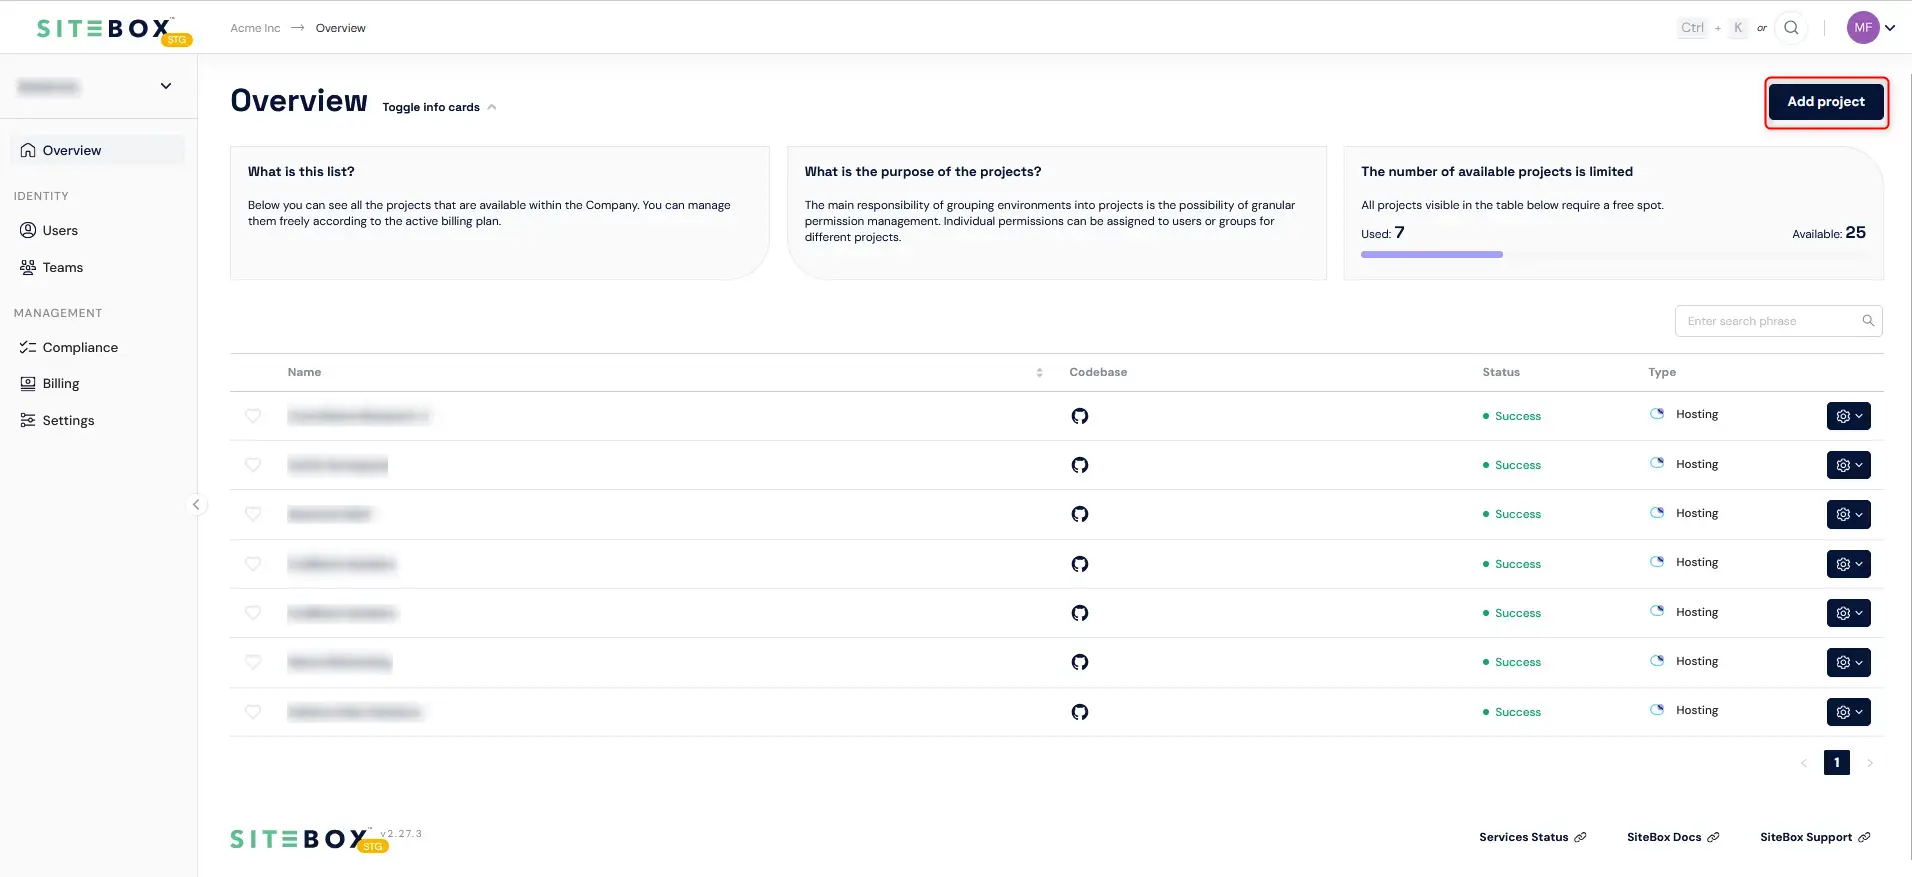Favorite the fifth project with its heart icon

pyautogui.click(x=253, y=613)
